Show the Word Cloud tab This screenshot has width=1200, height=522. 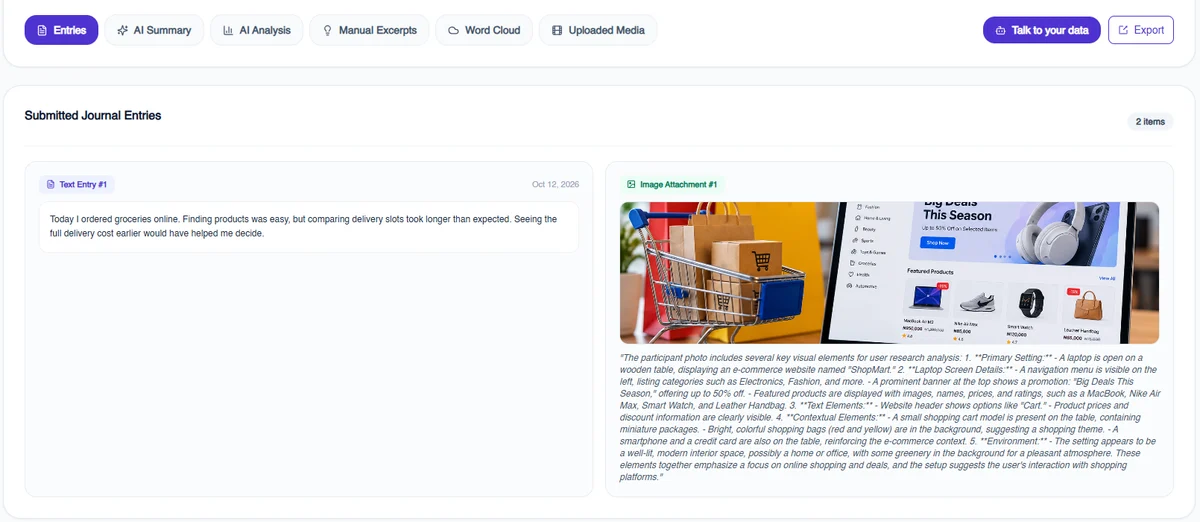click(x=484, y=30)
